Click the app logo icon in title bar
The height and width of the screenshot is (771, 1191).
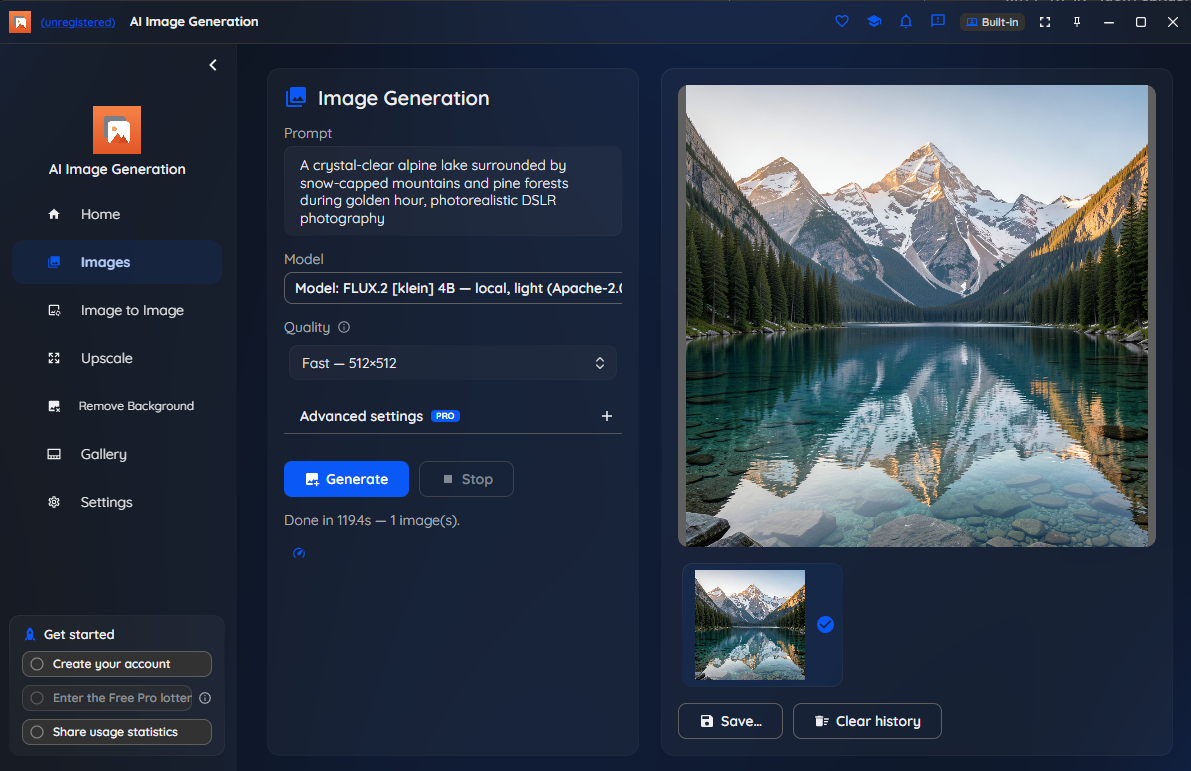[x=20, y=22]
